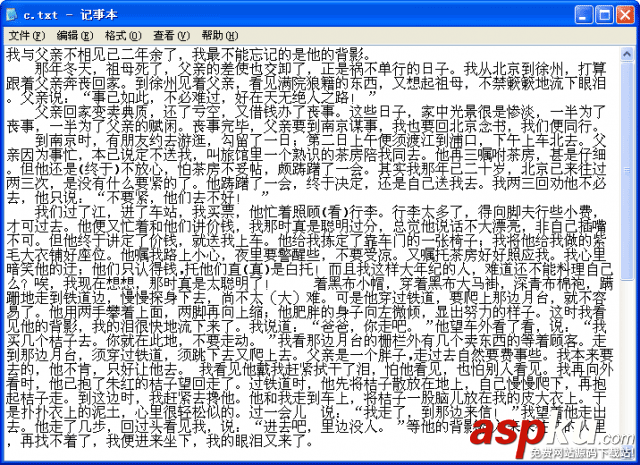Screen dimensions: 640x465
Task: Open the 查看(V) menu
Action: click(171, 36)
